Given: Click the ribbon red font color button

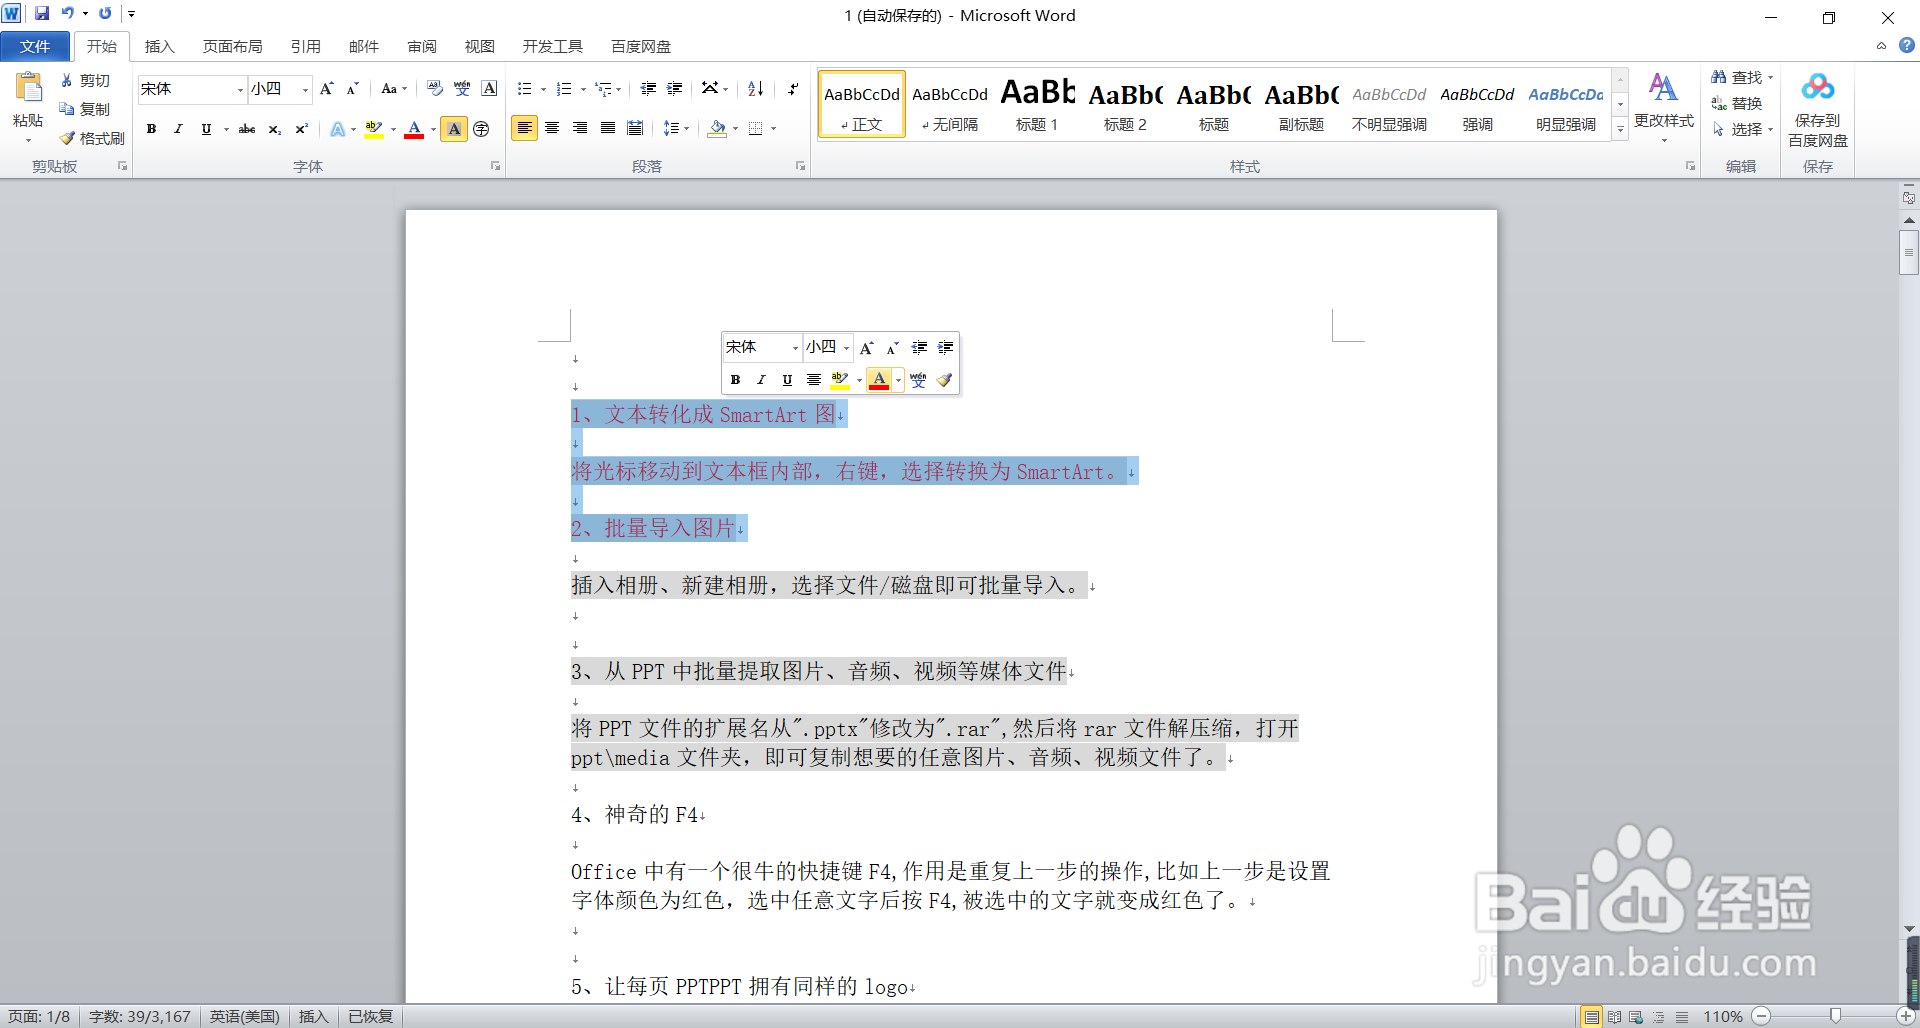Looking at the screenshot, I should 413,129.
